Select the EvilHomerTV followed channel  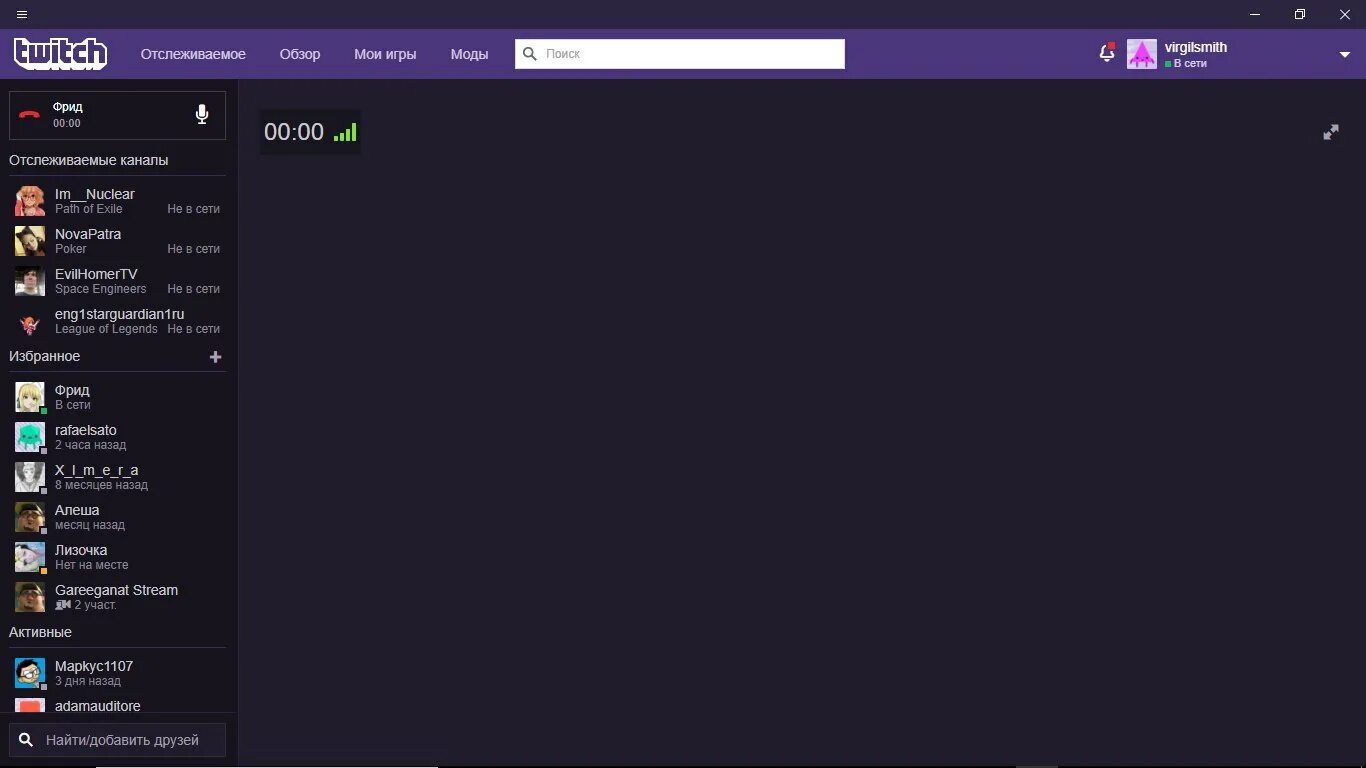point(118,281)
